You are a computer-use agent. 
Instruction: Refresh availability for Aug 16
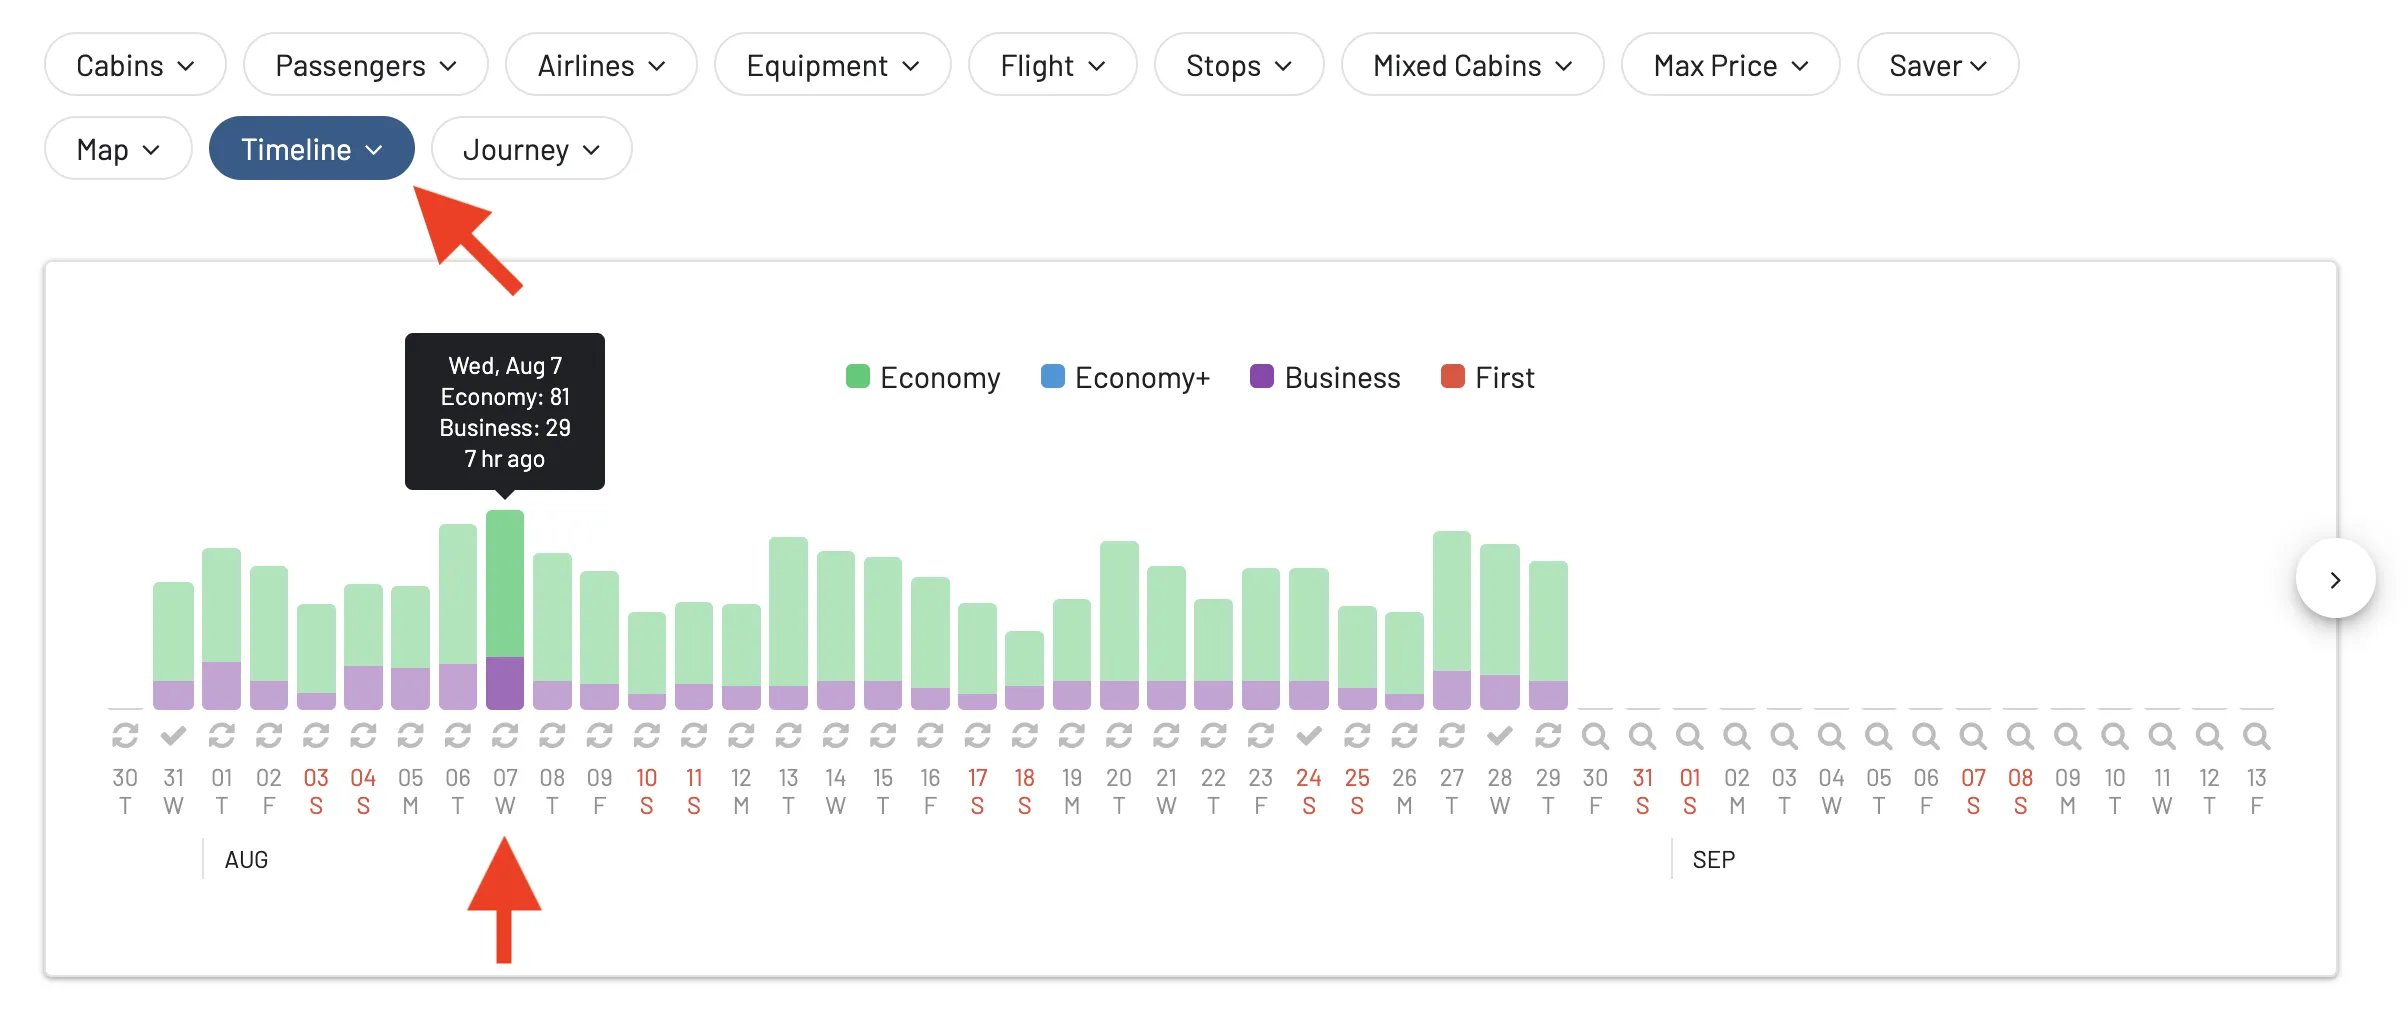tap(930, 736)
